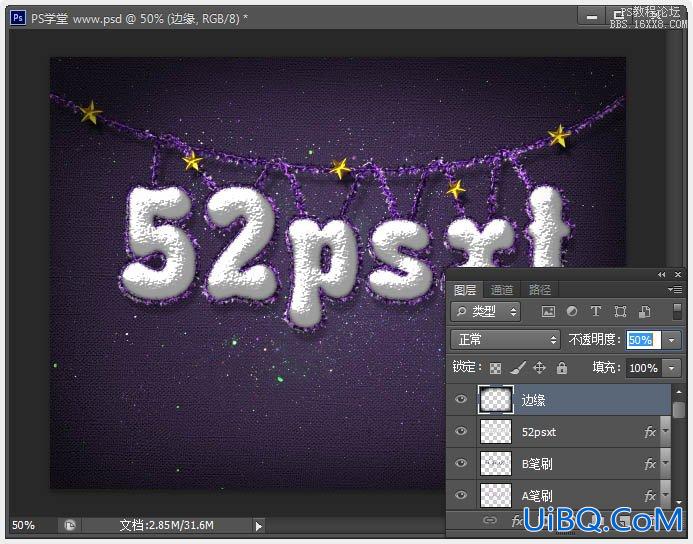Filter layers by pixel image type icon
The image size is (693, 544).
coord(548,312)
